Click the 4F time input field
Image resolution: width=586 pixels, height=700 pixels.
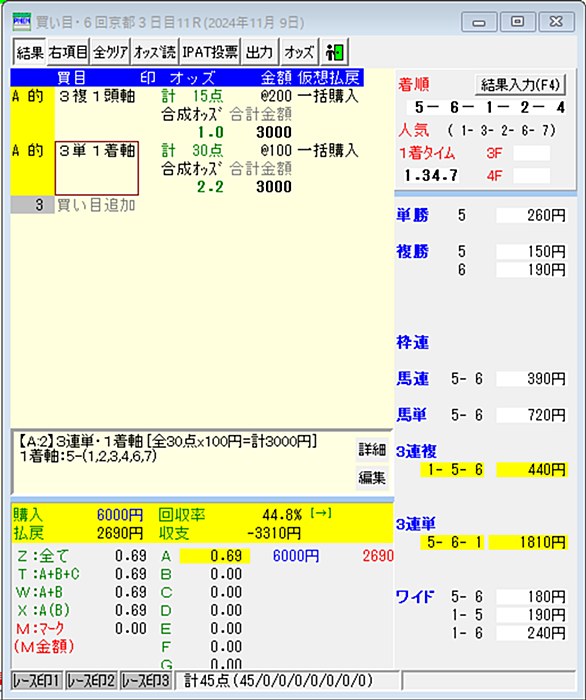pos(532,175)
